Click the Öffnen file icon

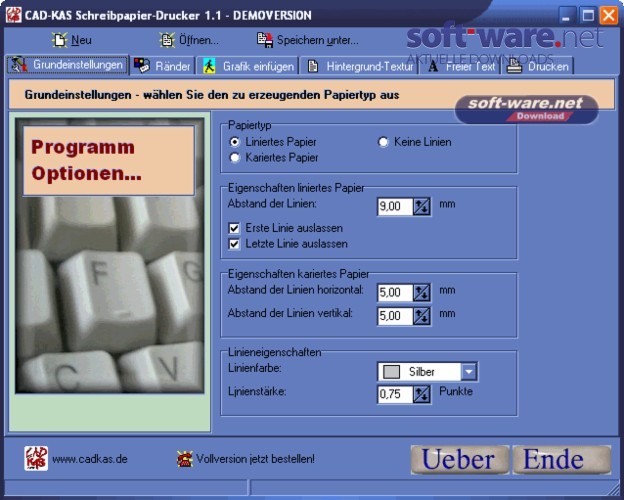167,40
